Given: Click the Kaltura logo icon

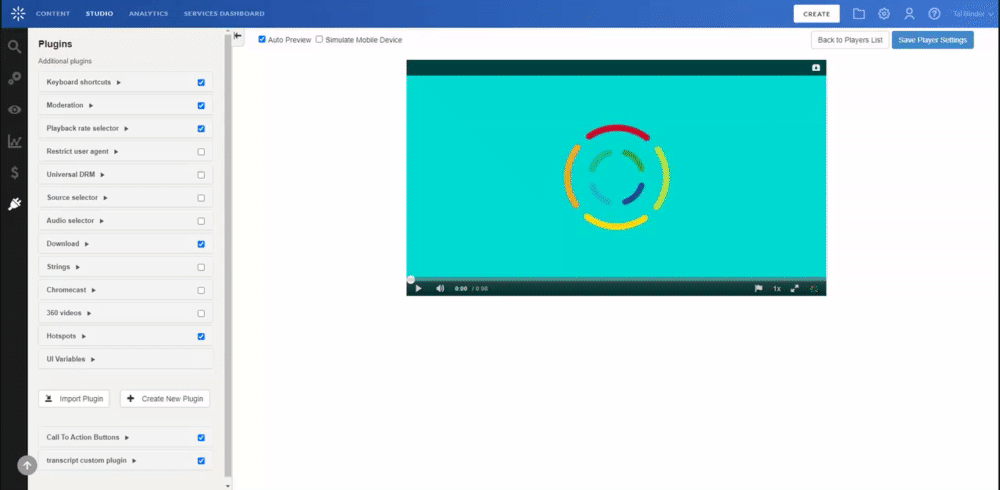Looking at the screenshot, I should point(18,13).
